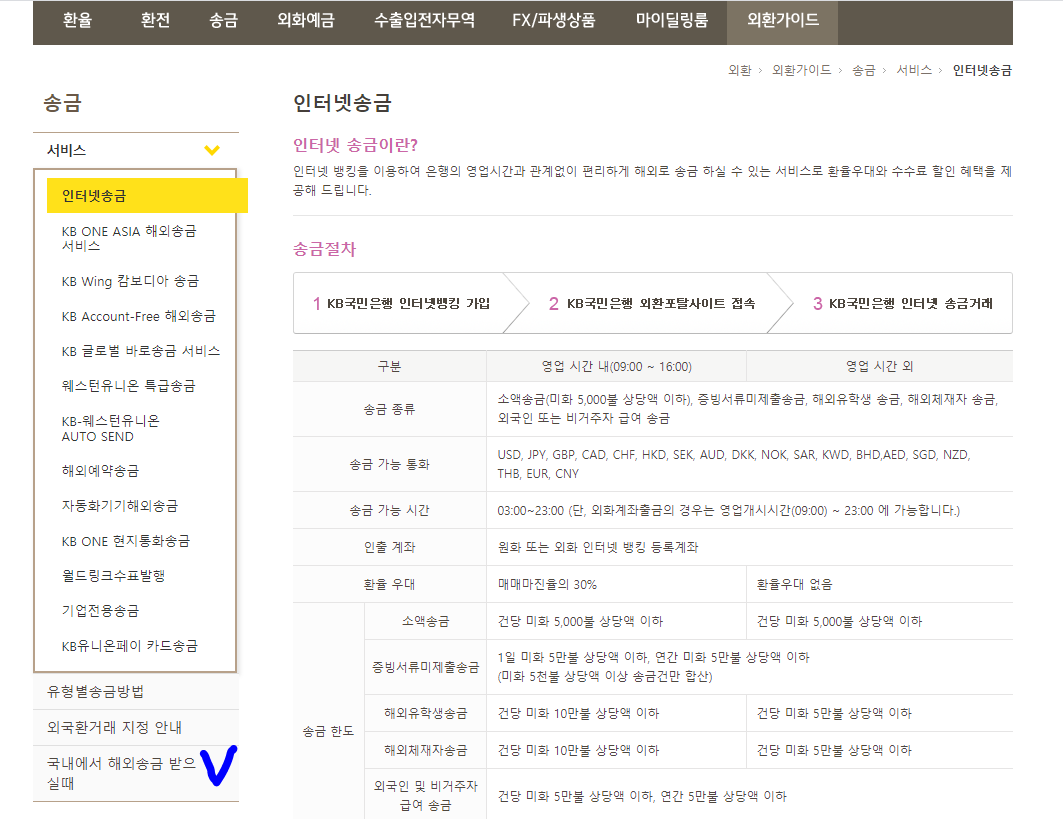
Task: Open 기업전용송금 page
Action: 100,611
